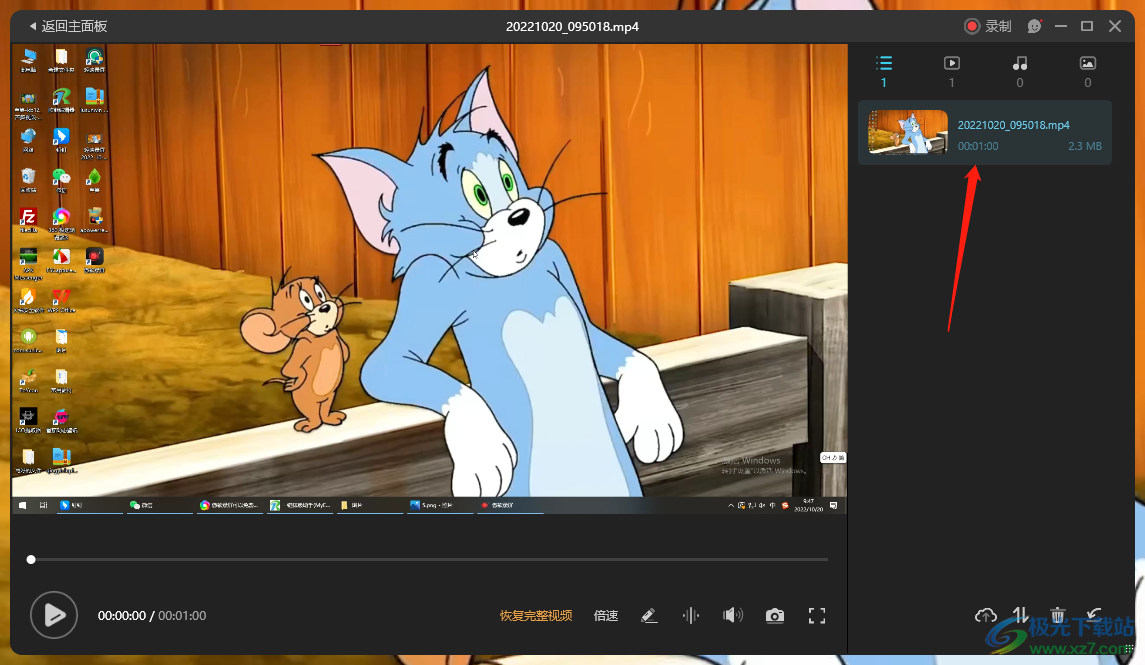Toggle fullscreen playback
Viewport: 1145px width, 665px height.
[817, 616]
